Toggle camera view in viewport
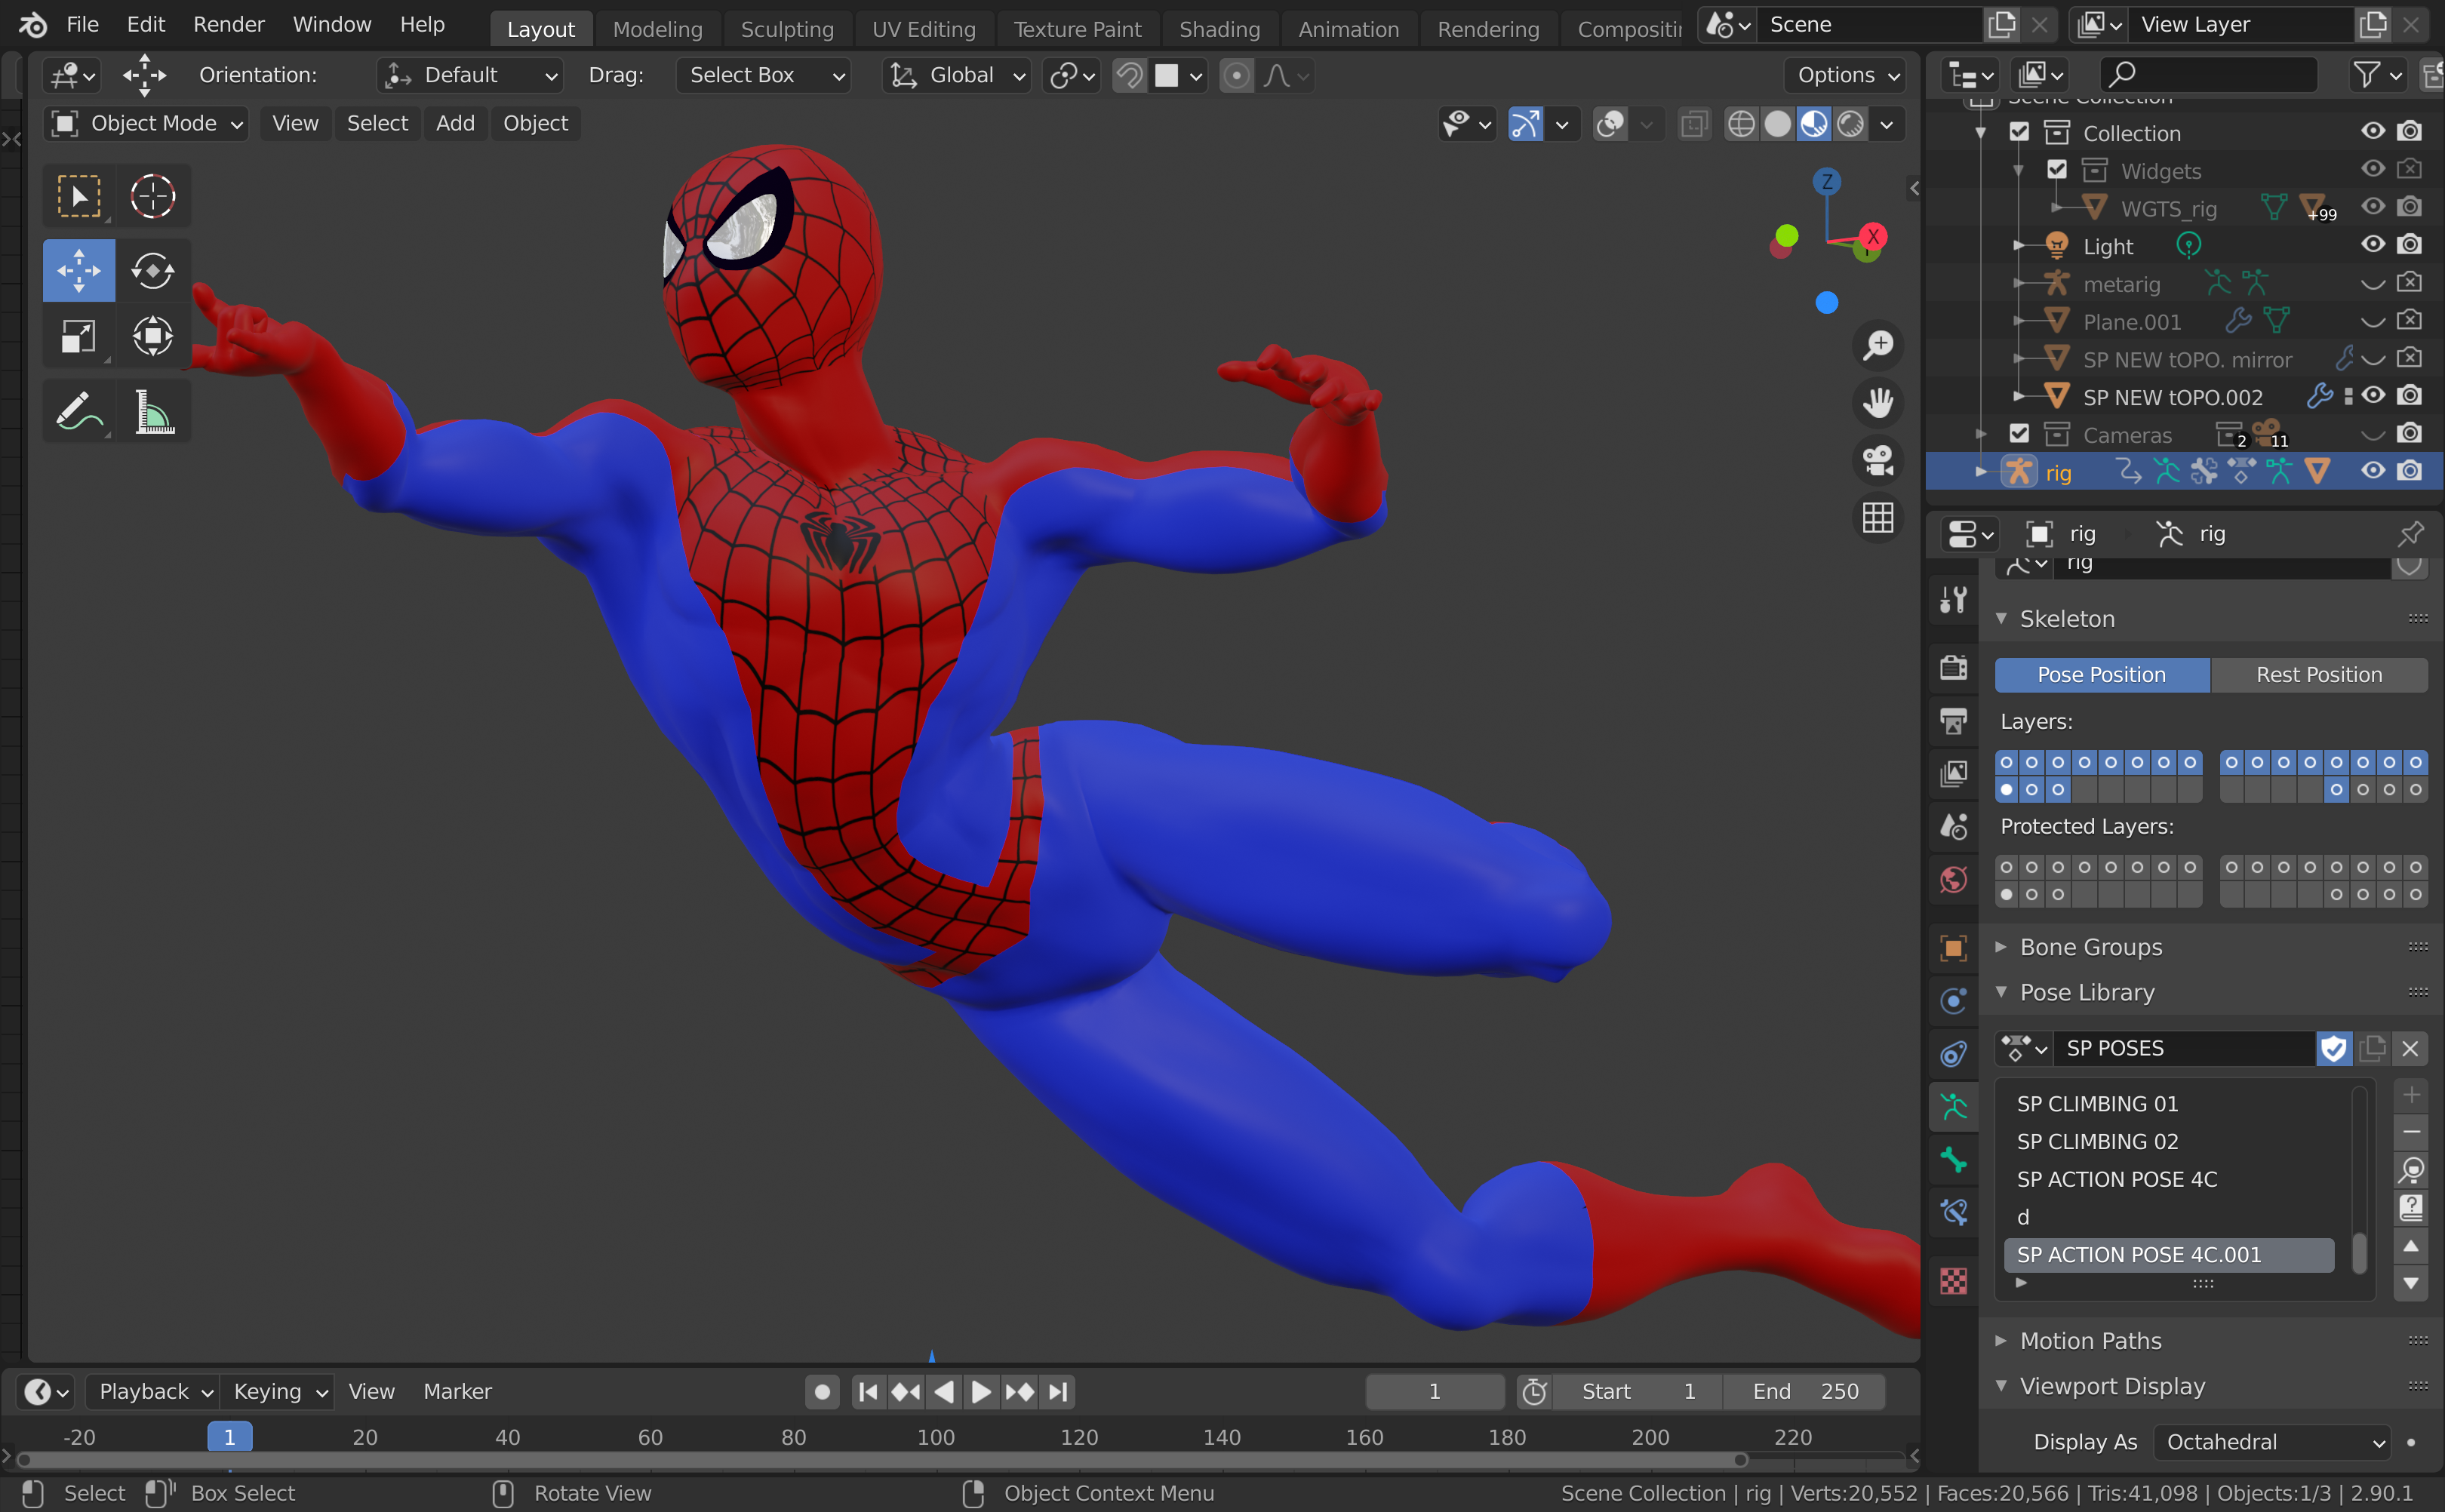 click(x=1877, y=460)
